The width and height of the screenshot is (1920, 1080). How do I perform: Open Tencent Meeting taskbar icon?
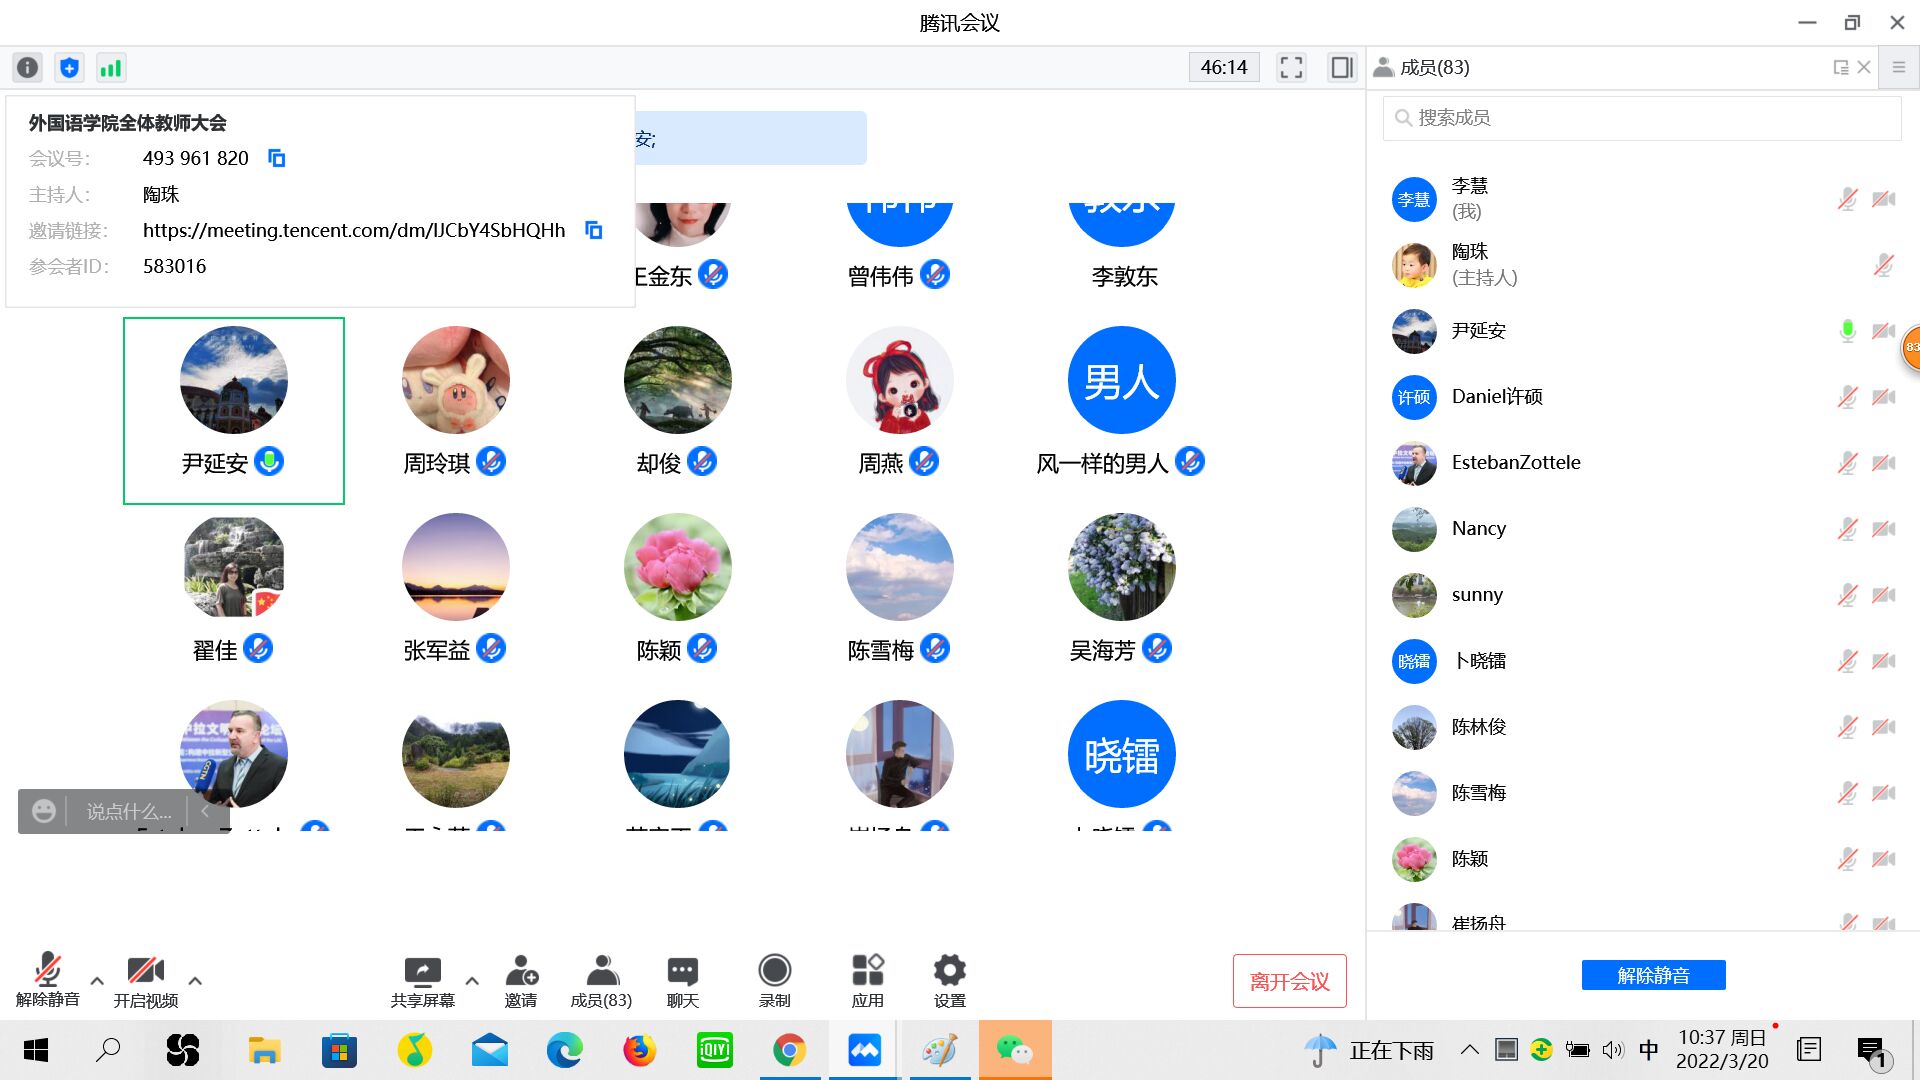(x=864, y=1050)
